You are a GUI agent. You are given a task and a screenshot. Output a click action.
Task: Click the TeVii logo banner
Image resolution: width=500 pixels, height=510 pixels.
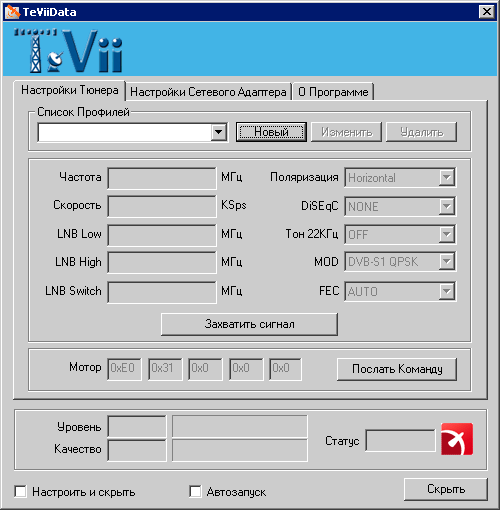(x=250, y=49)
